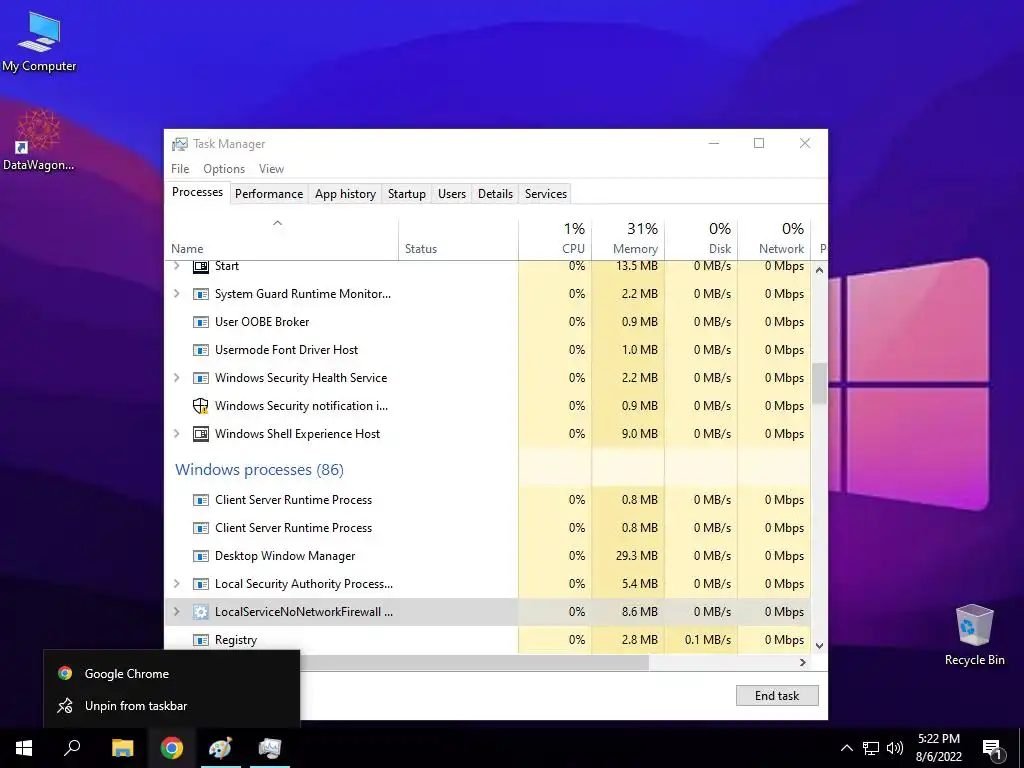Viewport: 1024px width, 768px height.
Task: Show hidden tray icons chevron
Action: pyautogui.click(x=846, y=748)
